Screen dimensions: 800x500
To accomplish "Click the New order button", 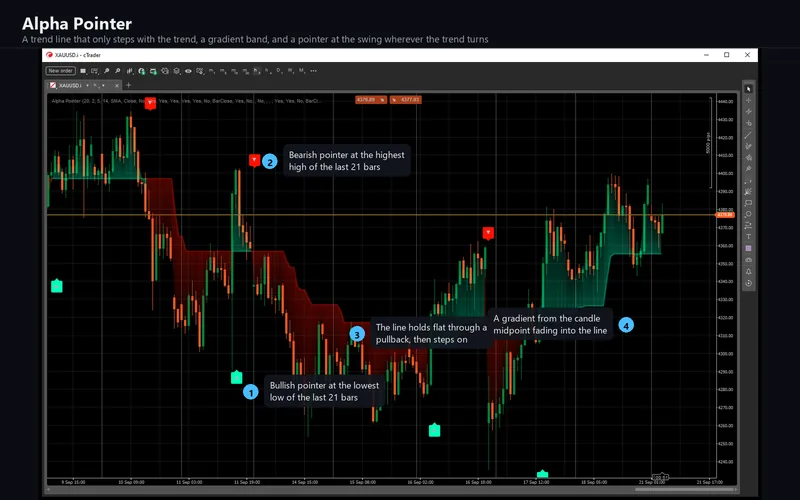I will [61, 71].
